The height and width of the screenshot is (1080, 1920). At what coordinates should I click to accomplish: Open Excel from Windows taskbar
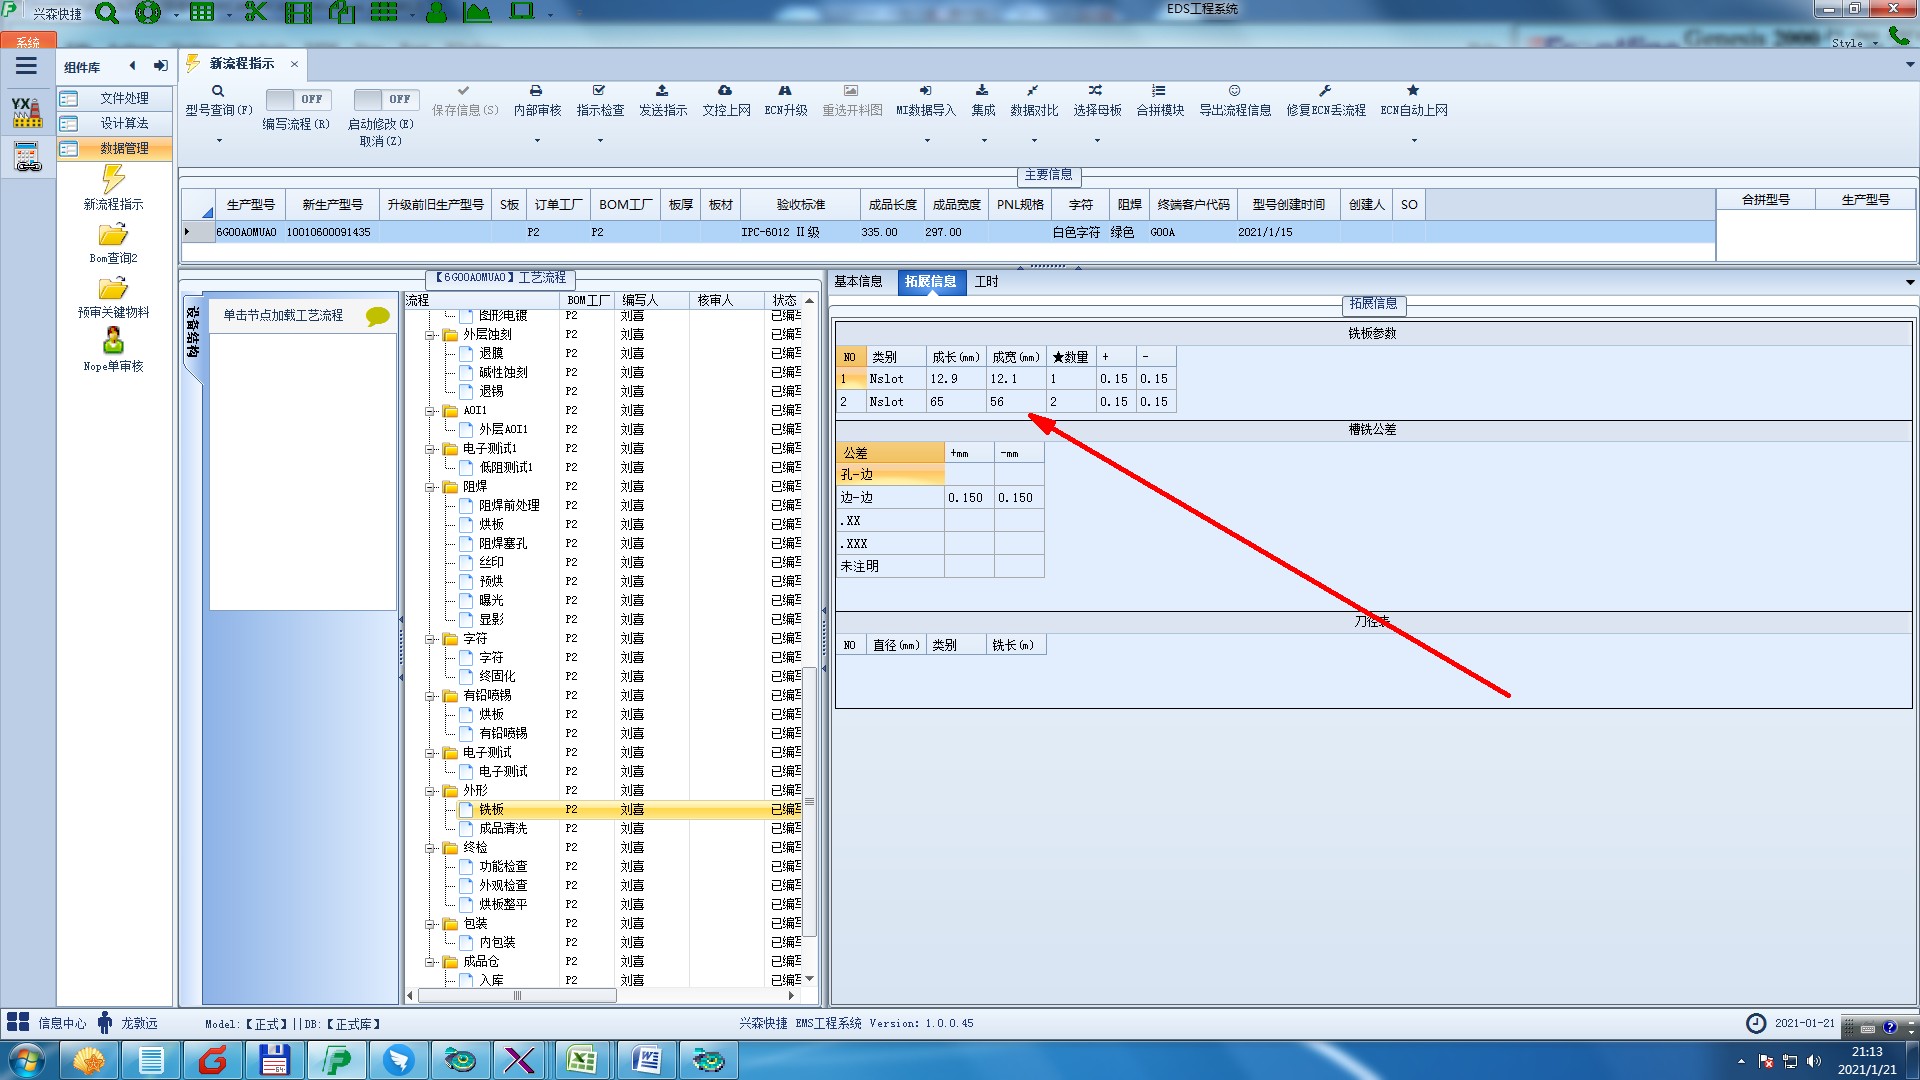coord(582,1060)
